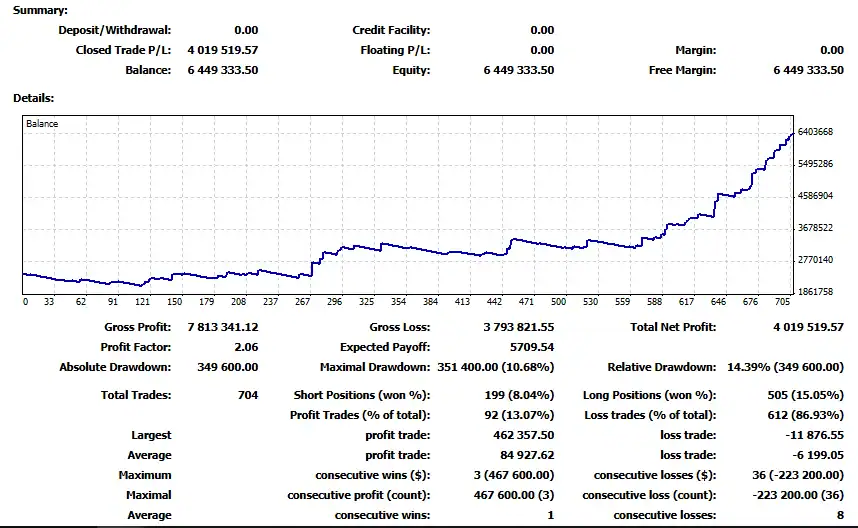This screenshot has height=528, width=858.
Task: Click the average profit trade value 84 927.62
Action: tap(527, 455)
